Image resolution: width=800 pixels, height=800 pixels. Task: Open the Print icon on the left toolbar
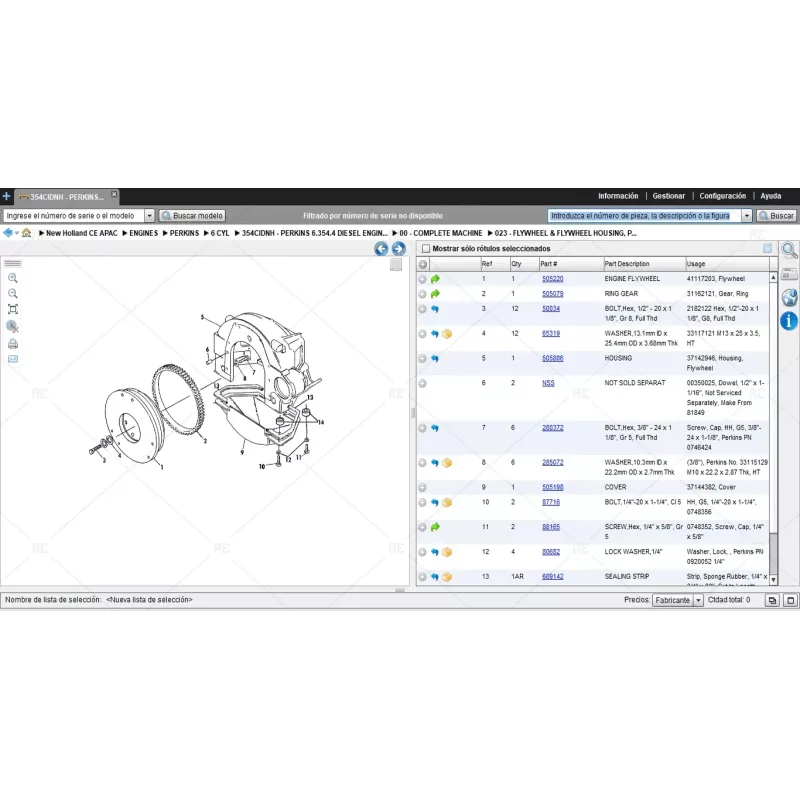[x=13, y=344]
